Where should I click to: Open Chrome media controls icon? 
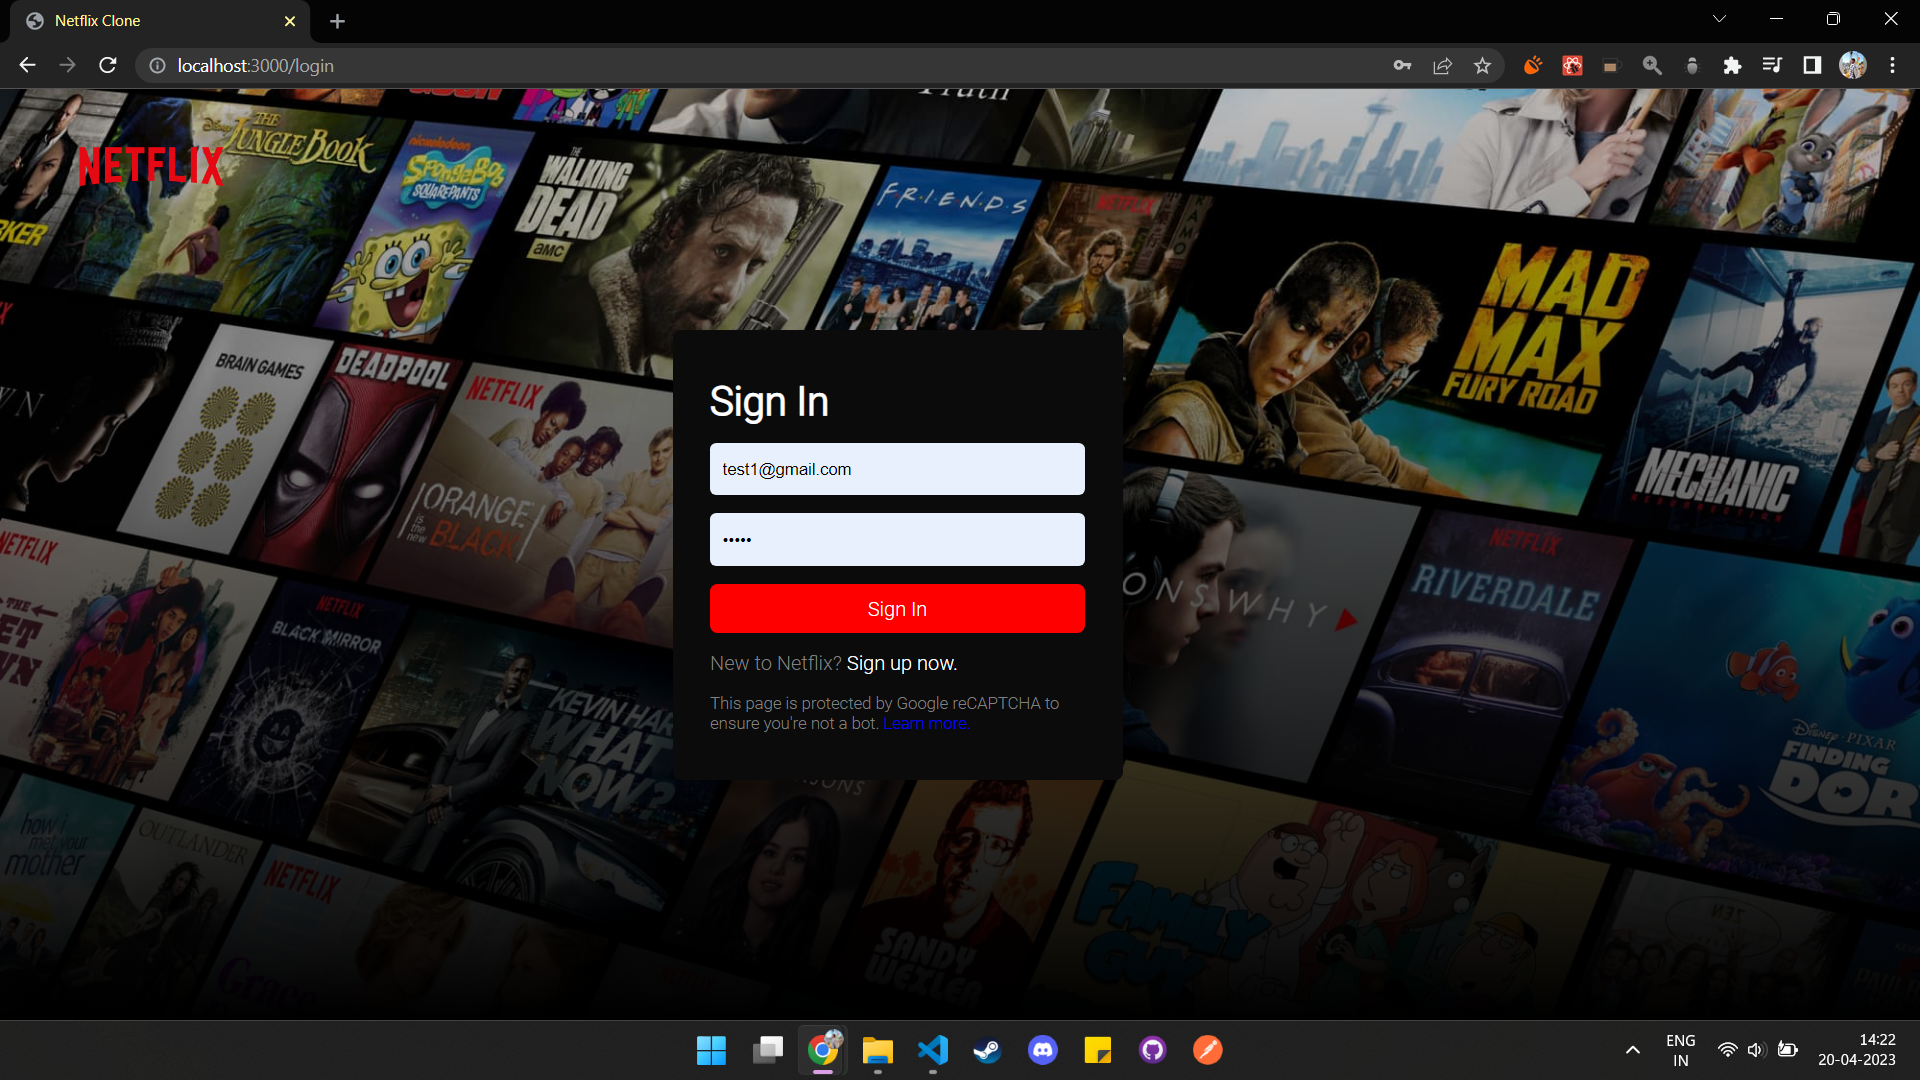tap(1772, 65)
